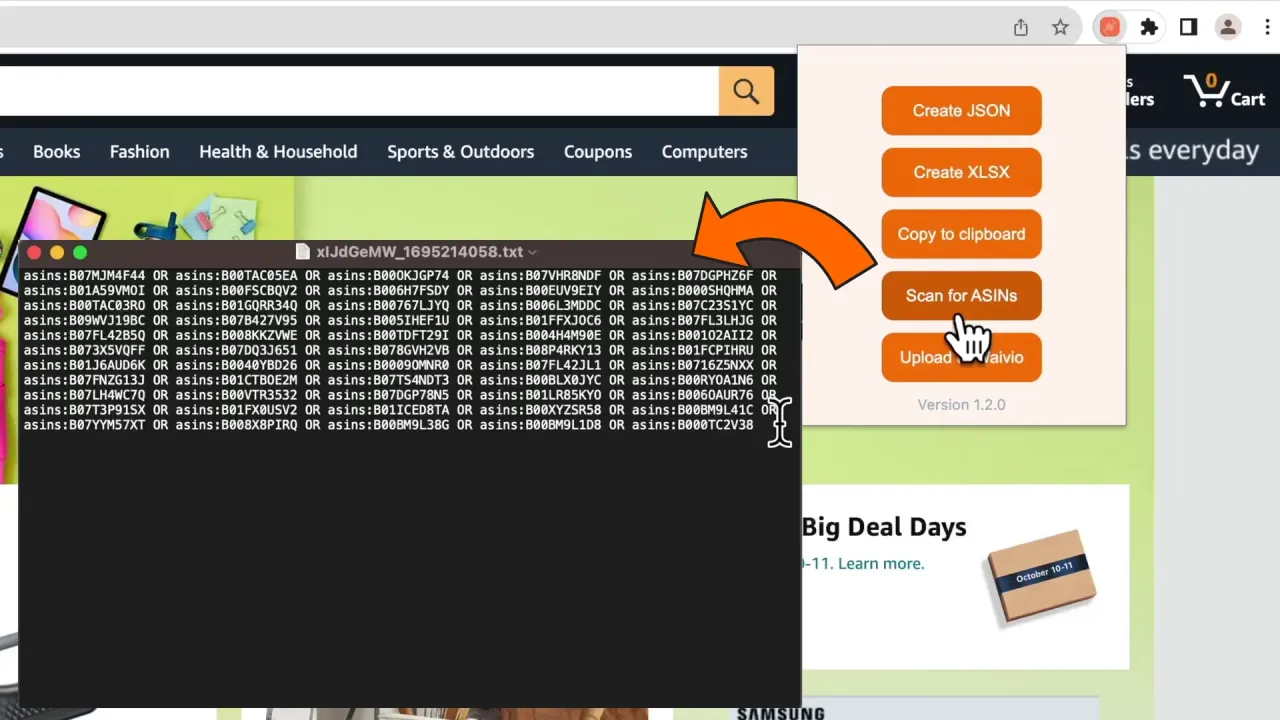Click the asins:B078GVH2VB text

[388, 351]
